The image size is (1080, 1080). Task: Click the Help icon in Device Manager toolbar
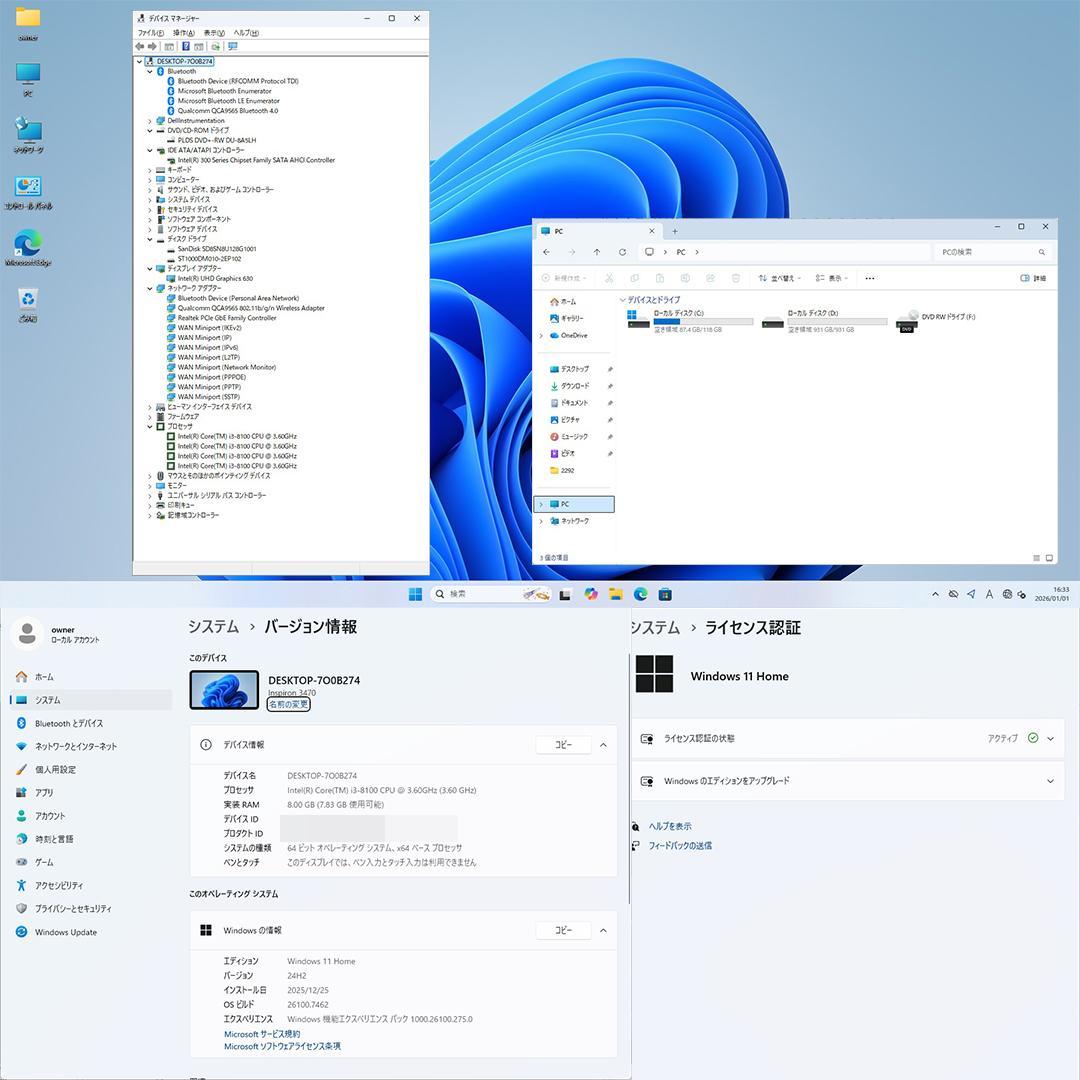click(186, 46)
